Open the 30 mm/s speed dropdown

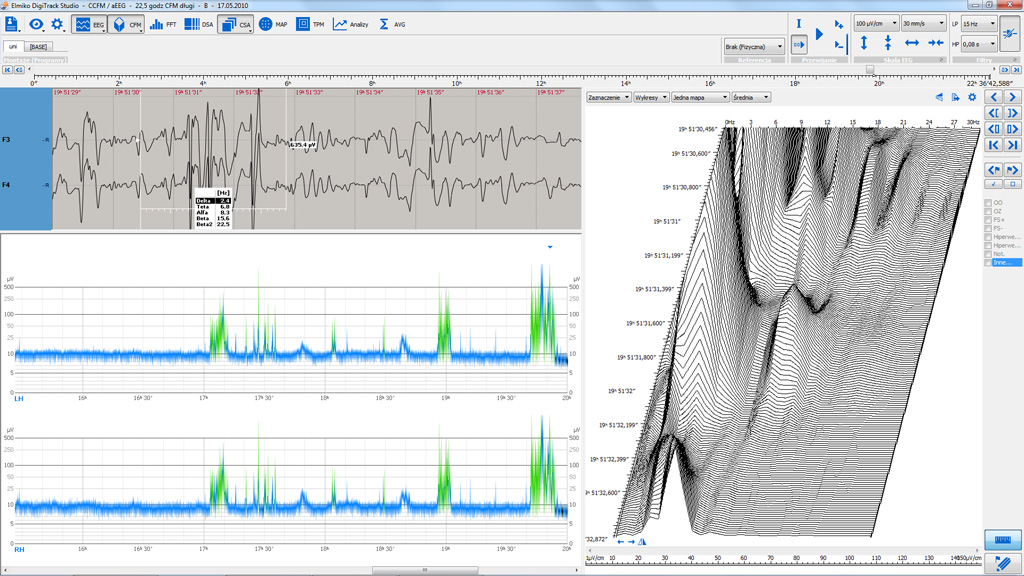point(923,24)
